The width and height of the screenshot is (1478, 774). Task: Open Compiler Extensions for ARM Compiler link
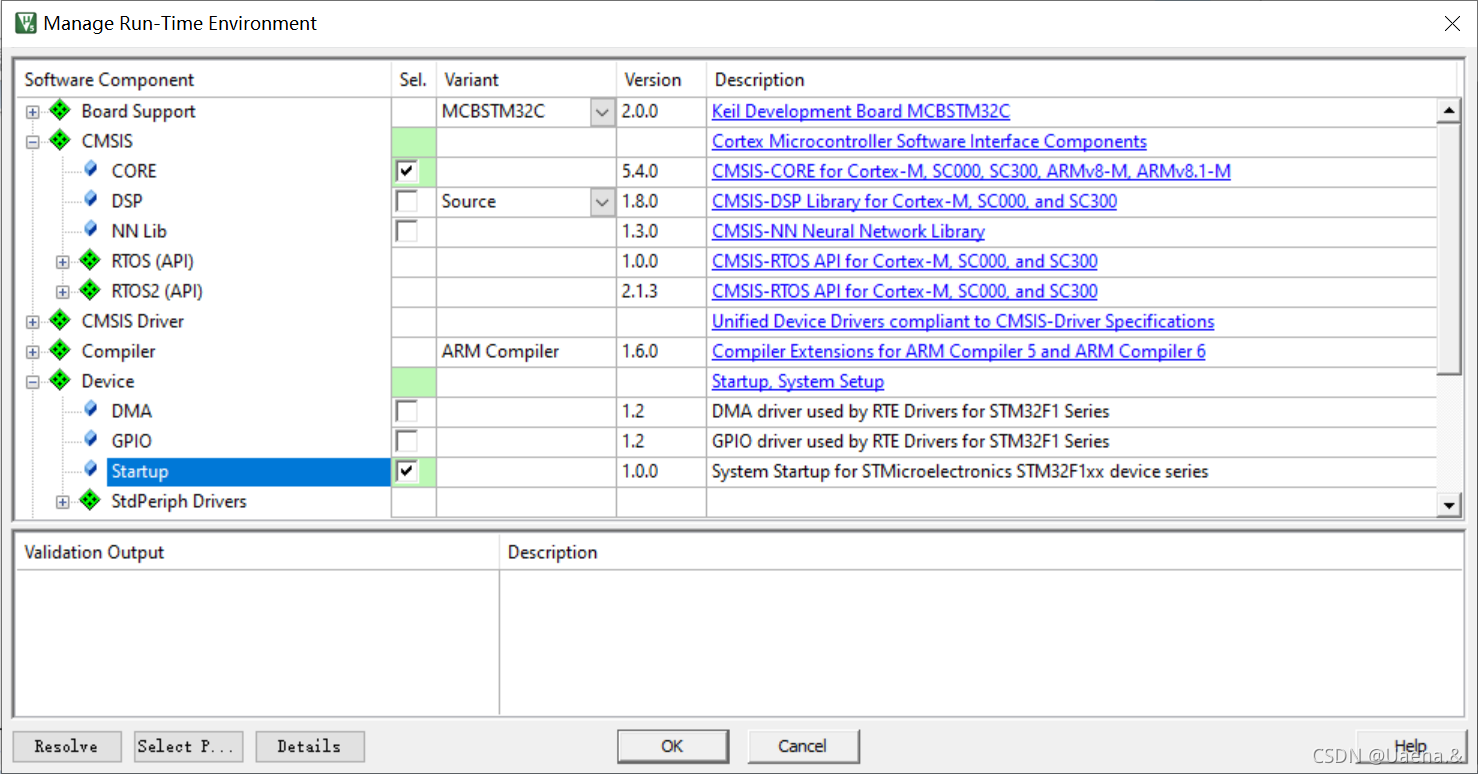958,351
